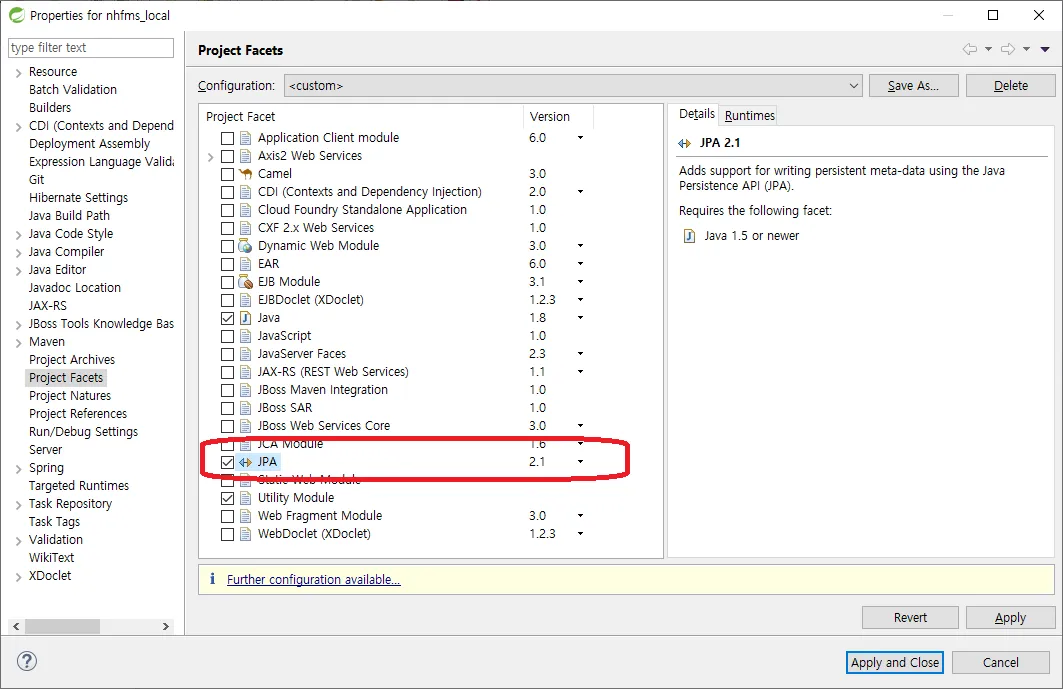Click the Java 1.5 or newer icon
Viewport: 1063px width, 689px height.
689,236
